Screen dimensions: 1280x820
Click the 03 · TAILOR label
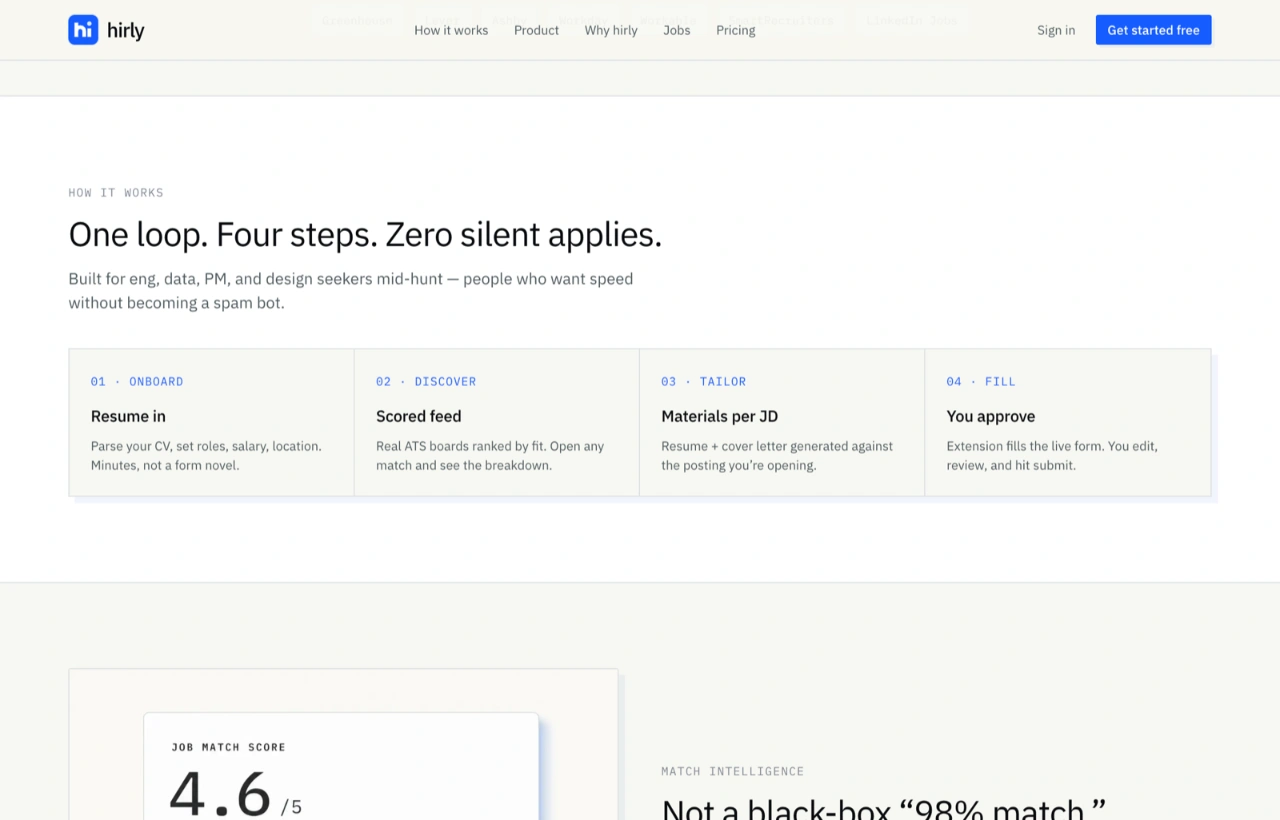pos(704,381)
